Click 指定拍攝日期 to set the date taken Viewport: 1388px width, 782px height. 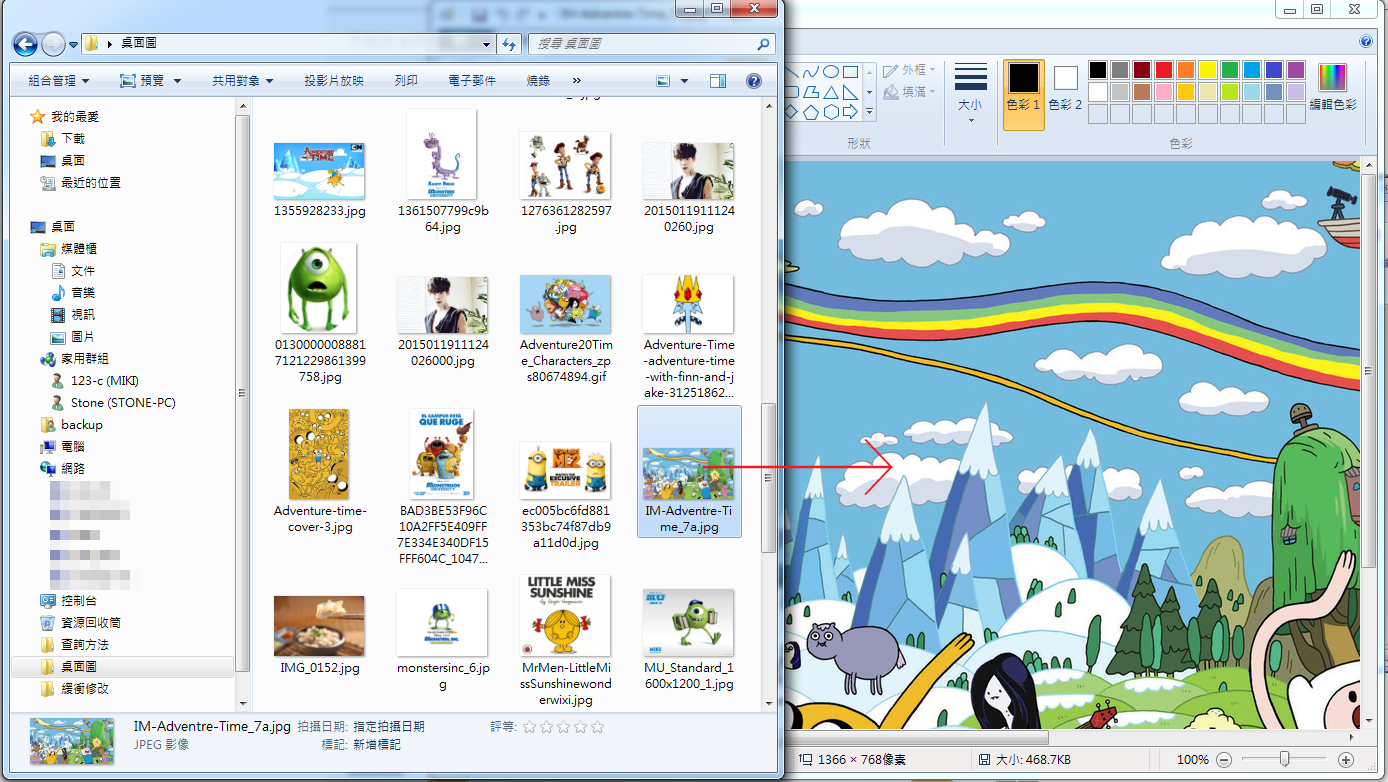pos(389,727)
